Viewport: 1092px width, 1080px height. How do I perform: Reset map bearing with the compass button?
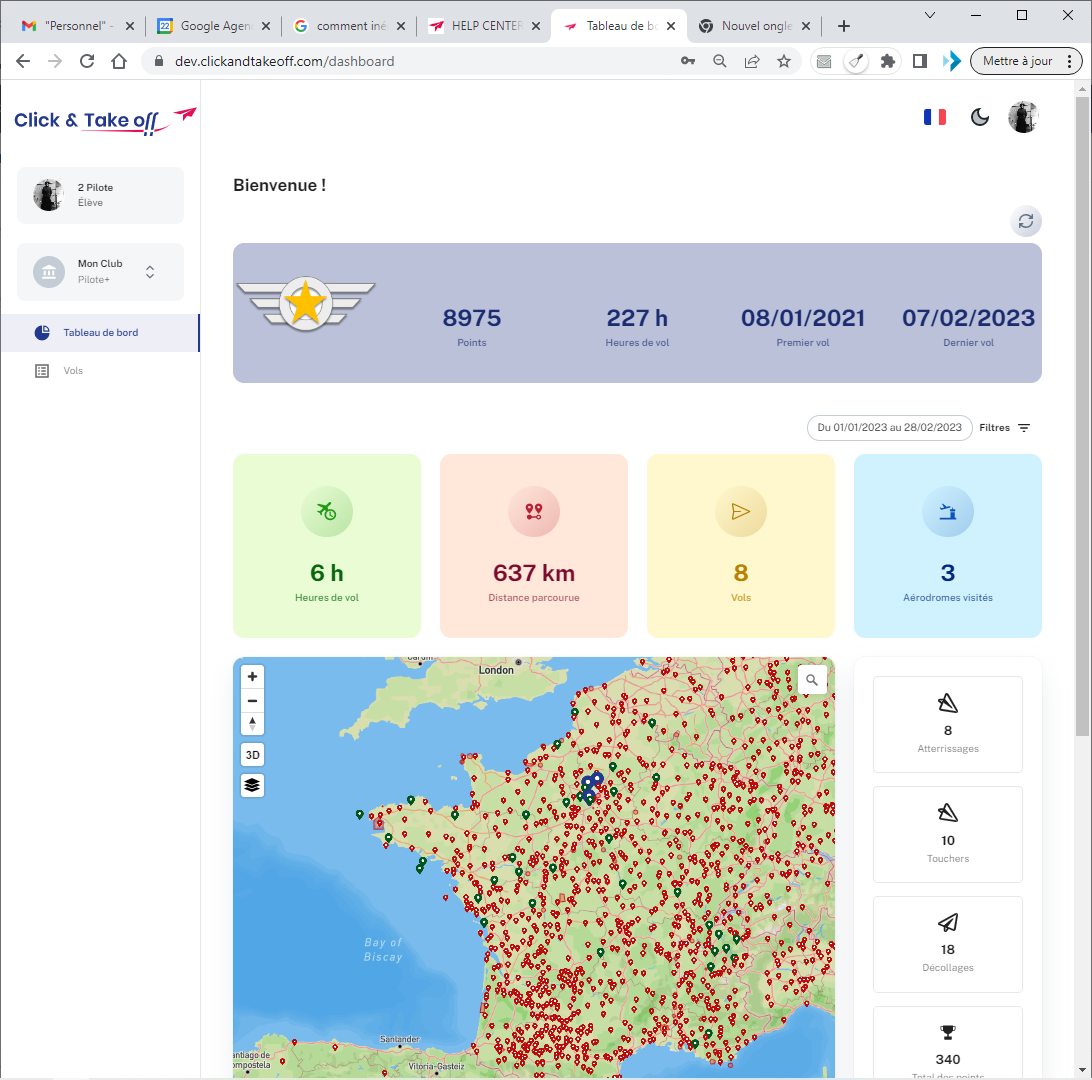pos(252,723)
